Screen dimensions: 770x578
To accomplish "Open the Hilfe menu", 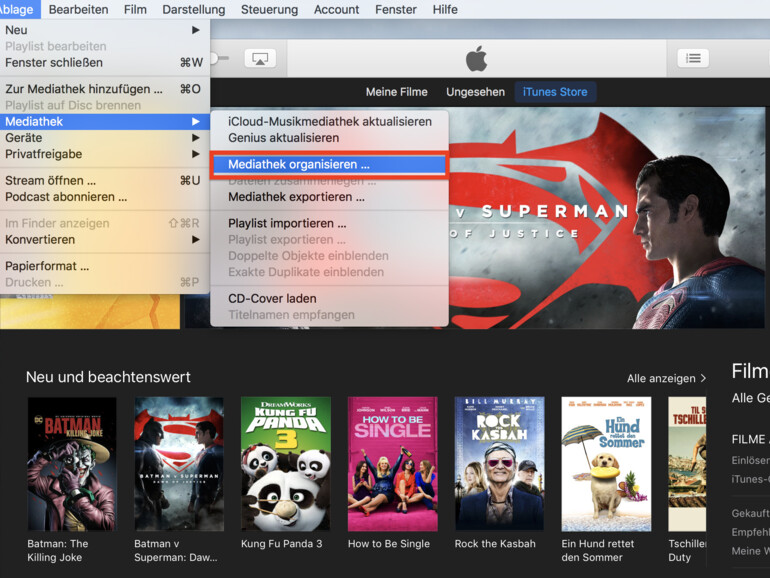I will click(x=445, y=9).
